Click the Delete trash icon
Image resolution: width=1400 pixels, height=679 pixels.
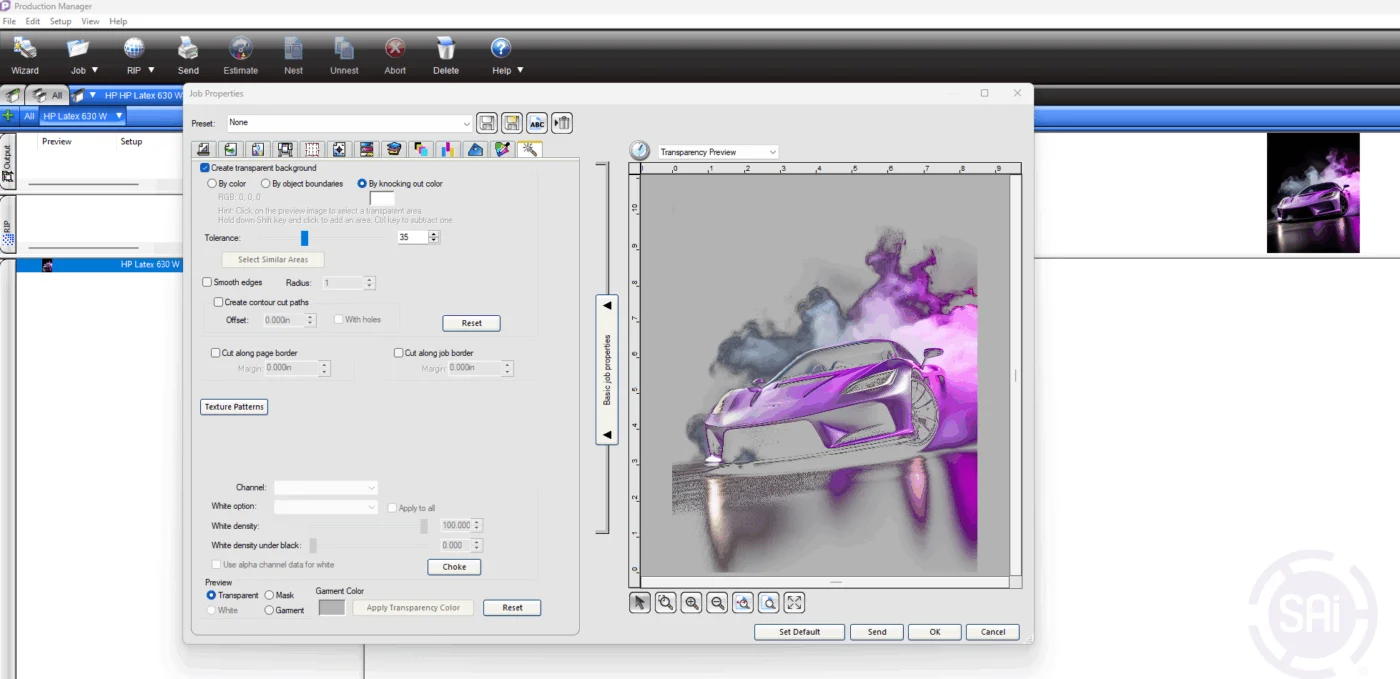446,56
